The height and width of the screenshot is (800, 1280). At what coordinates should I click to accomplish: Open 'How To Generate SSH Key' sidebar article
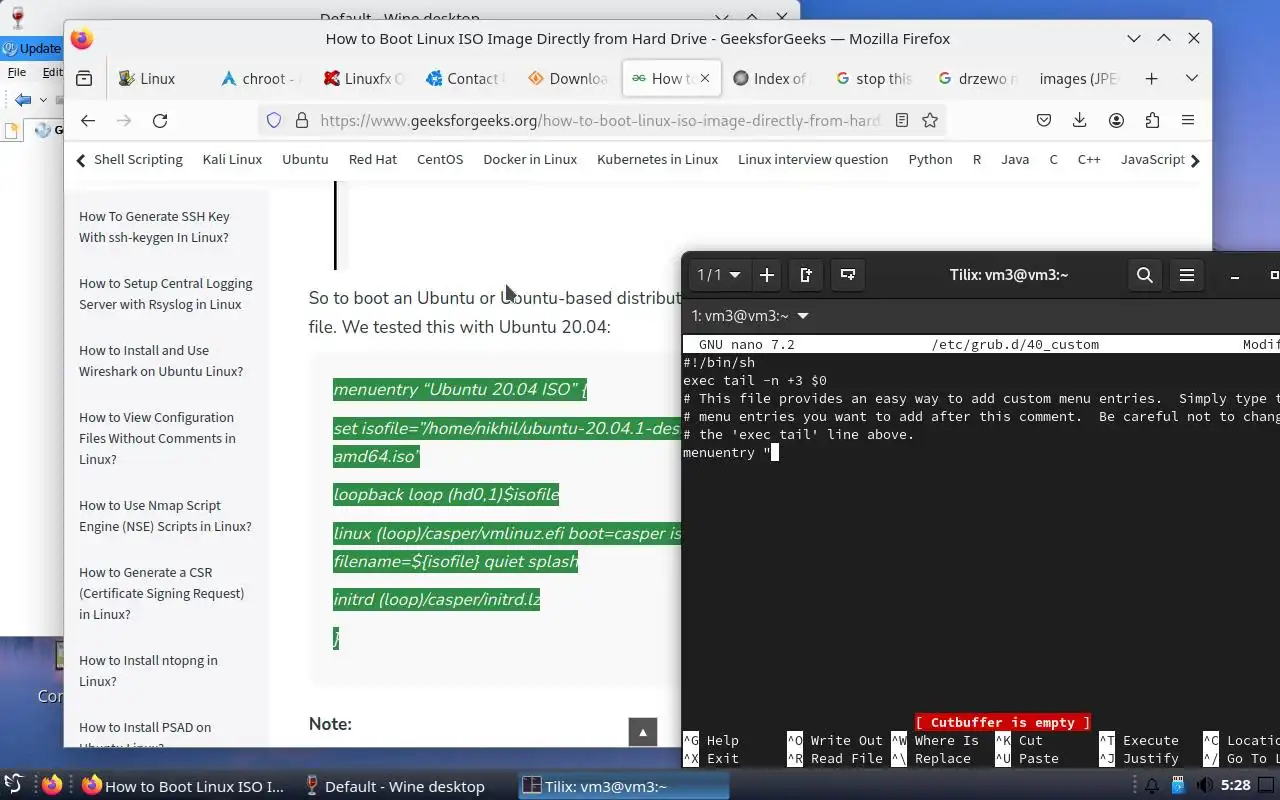pos(155,227)
